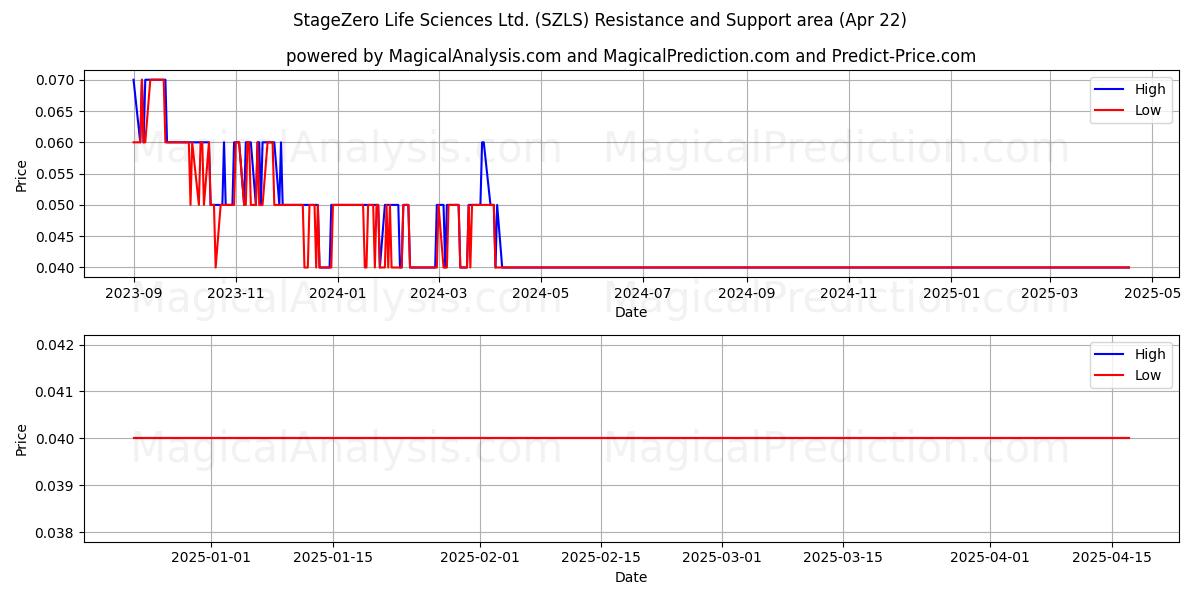Click the '0.040' tick label in lower chart

(x=56, y=439)
